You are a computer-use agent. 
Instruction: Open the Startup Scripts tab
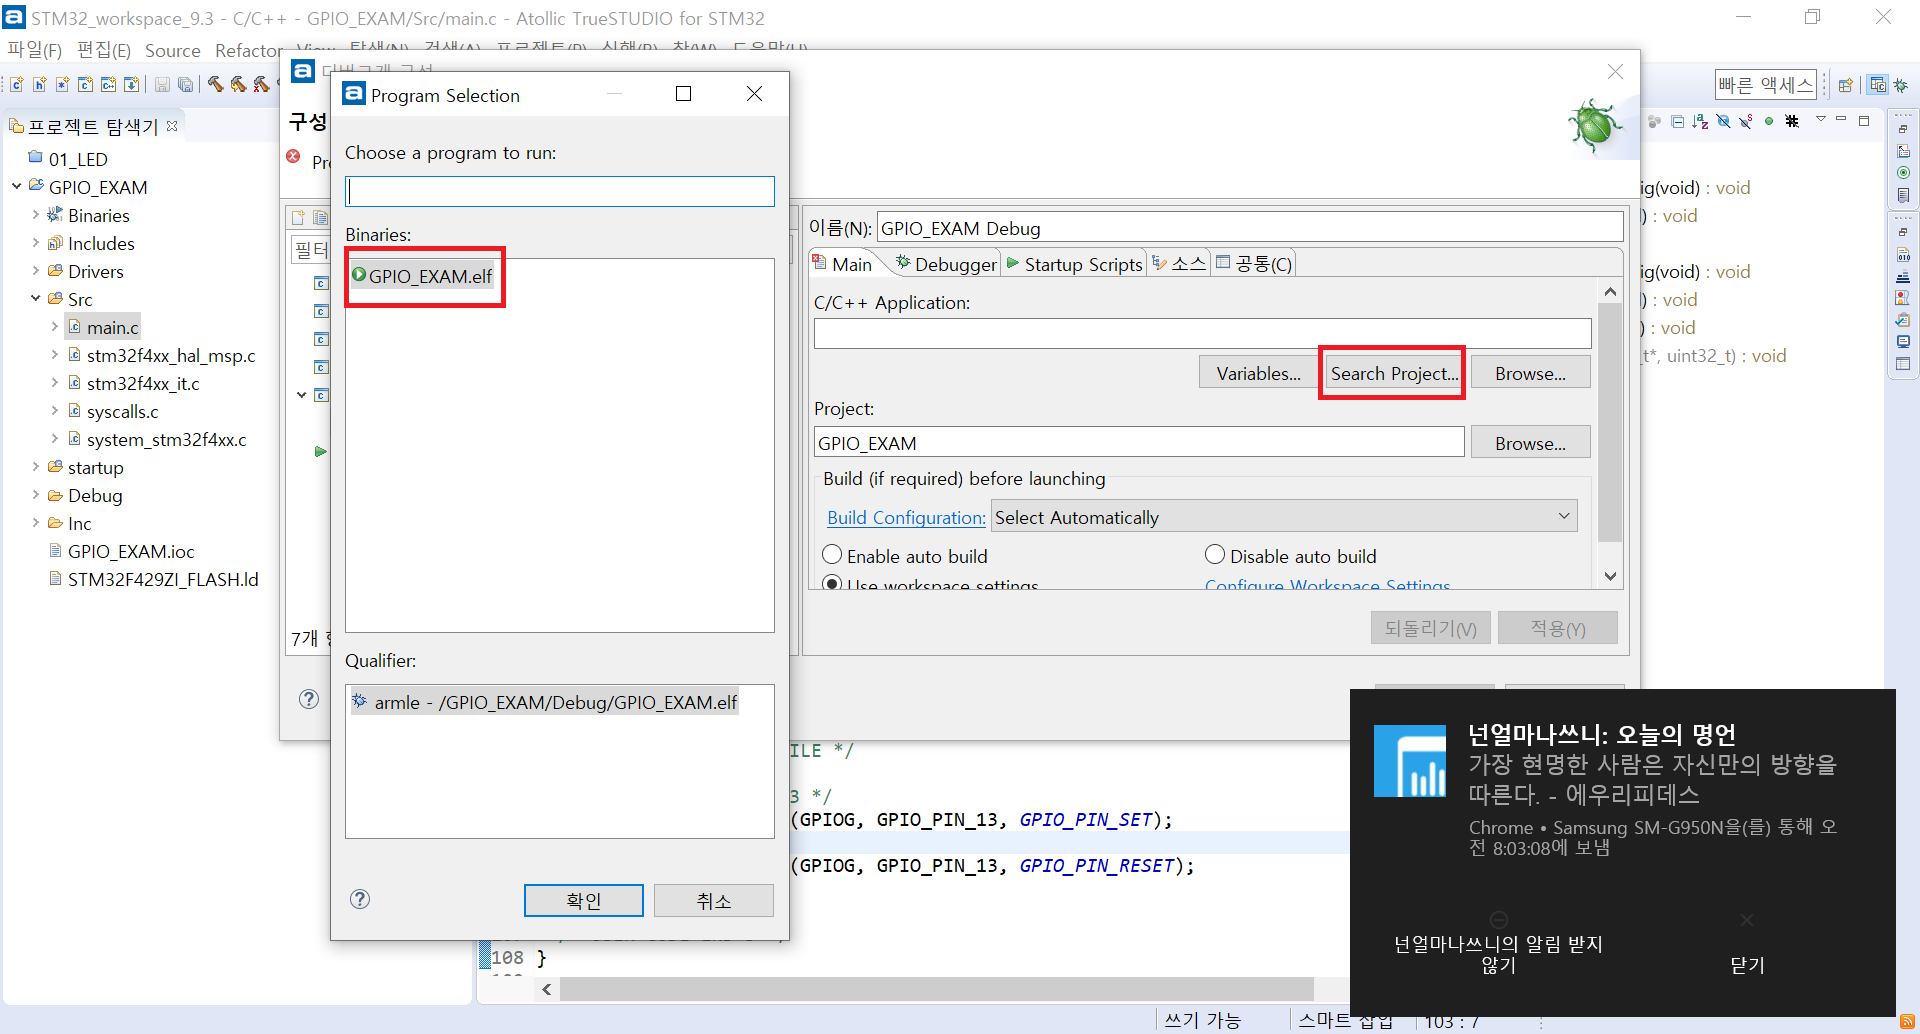pyautogui.click(x=1074, y=264)
